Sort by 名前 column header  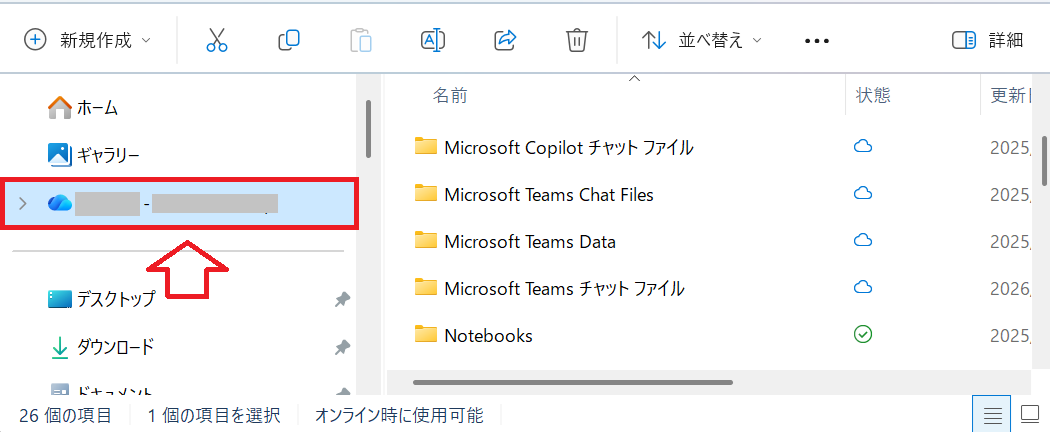(449, 96)
